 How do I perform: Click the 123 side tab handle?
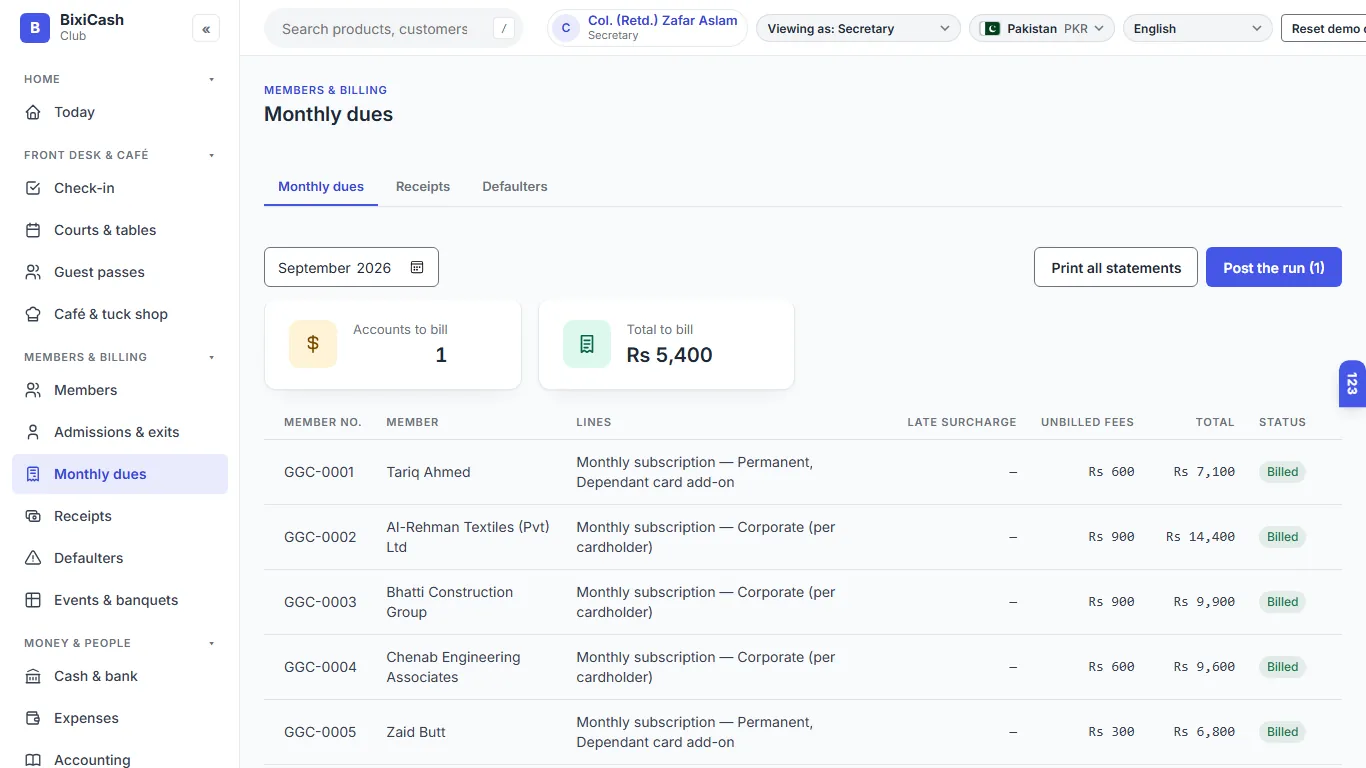pos(1352,384)
